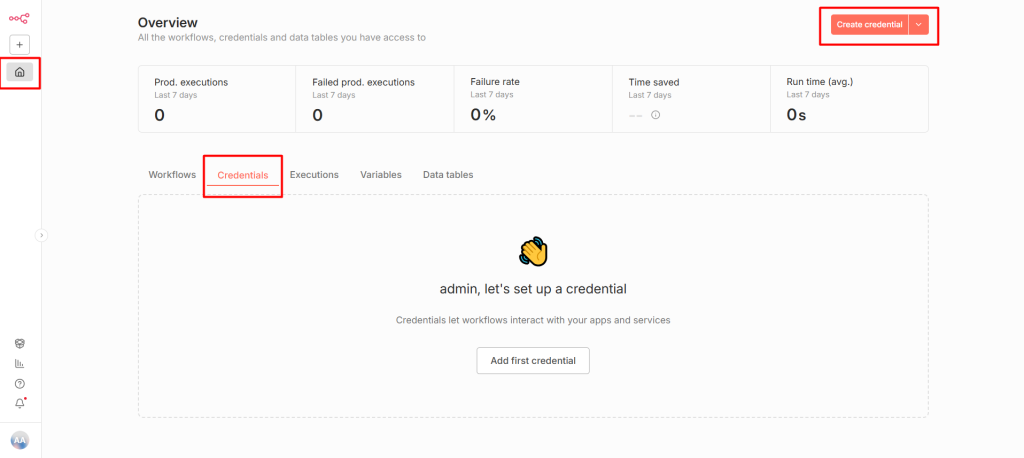
Task: Open the templates box icon in the sidebar
Action: coord(20,343)
